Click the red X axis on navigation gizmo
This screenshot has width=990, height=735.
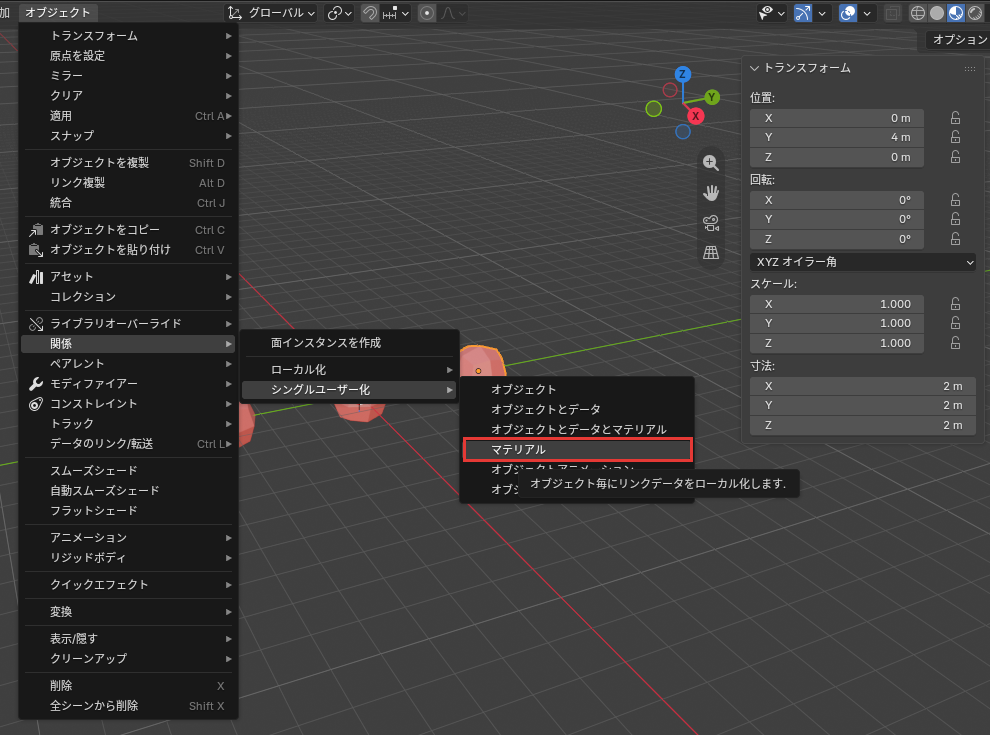(696, 116)
